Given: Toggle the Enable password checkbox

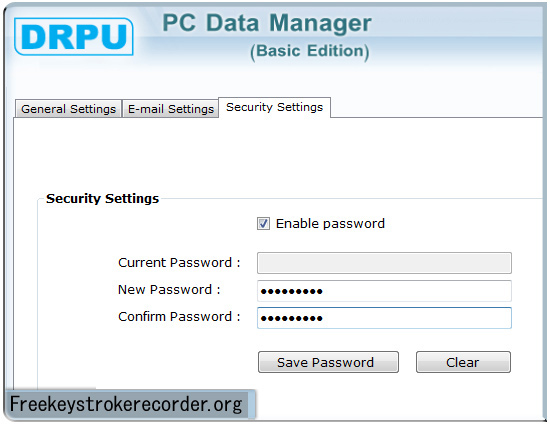Looking at the screenshot, I should point(263,223).
